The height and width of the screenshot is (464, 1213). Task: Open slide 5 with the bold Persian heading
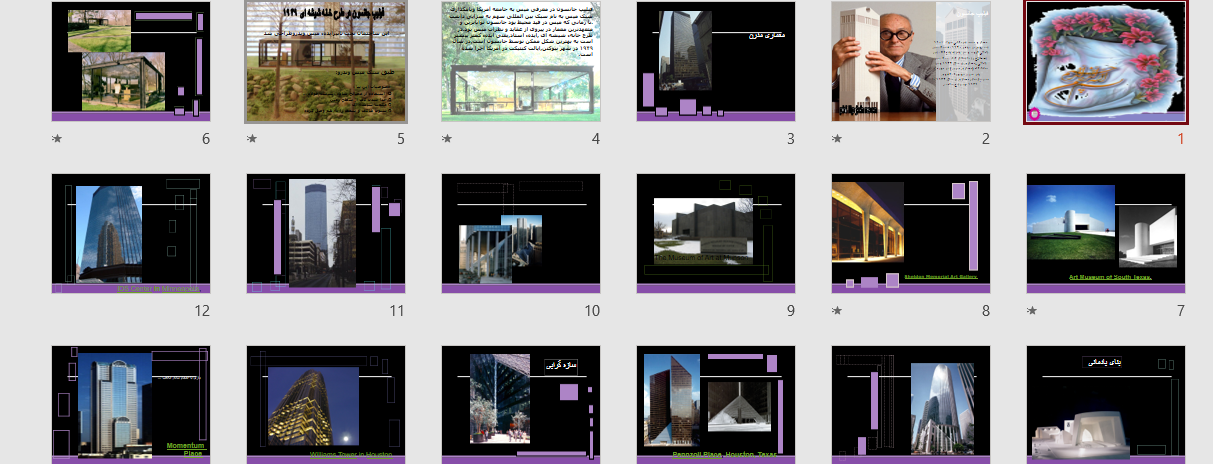pyautogui.click(x=325, y=62)
